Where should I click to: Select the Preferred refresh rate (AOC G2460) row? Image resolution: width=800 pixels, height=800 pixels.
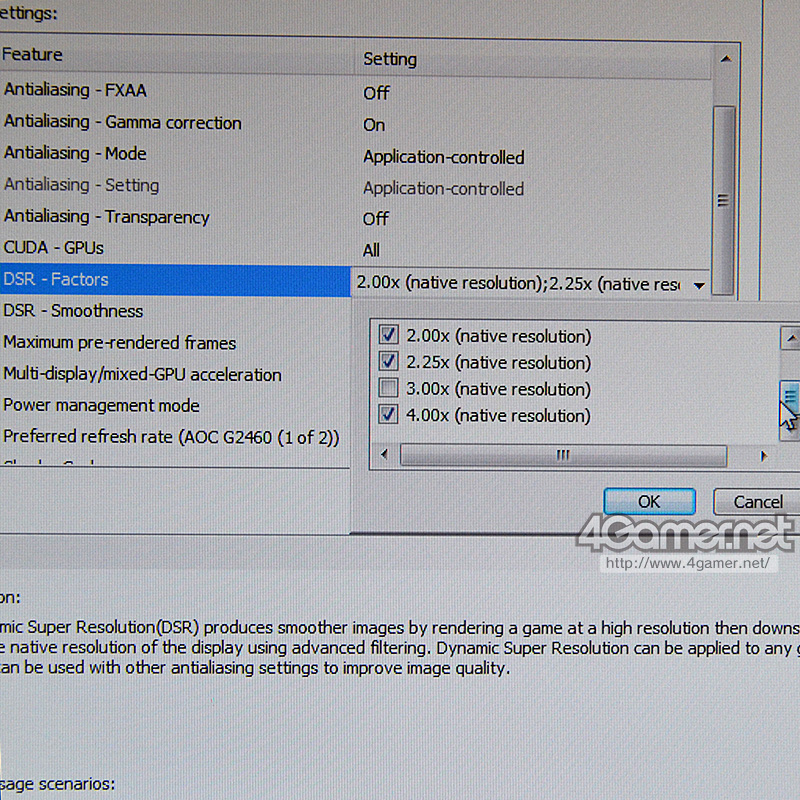175,437
